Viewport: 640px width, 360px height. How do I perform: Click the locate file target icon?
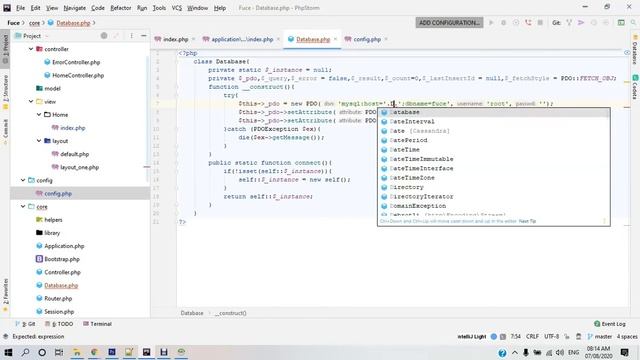pos(104,36)
